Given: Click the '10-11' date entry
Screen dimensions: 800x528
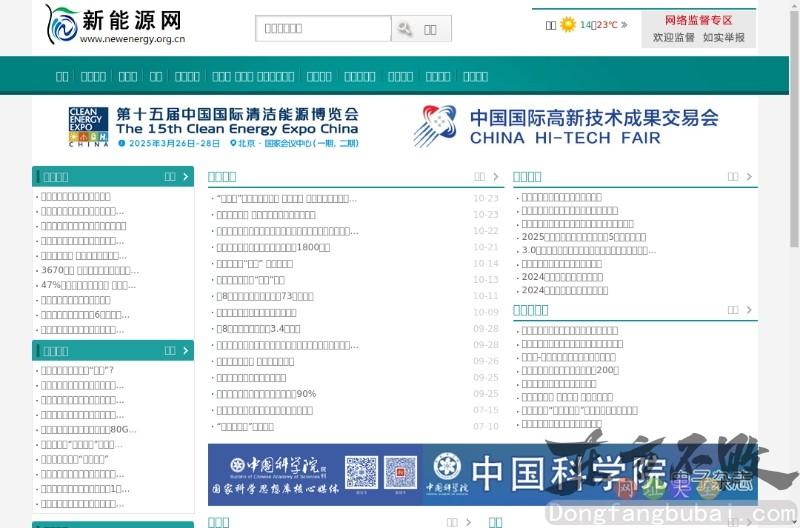Looking at the screenshot, I should pos(486,296).
